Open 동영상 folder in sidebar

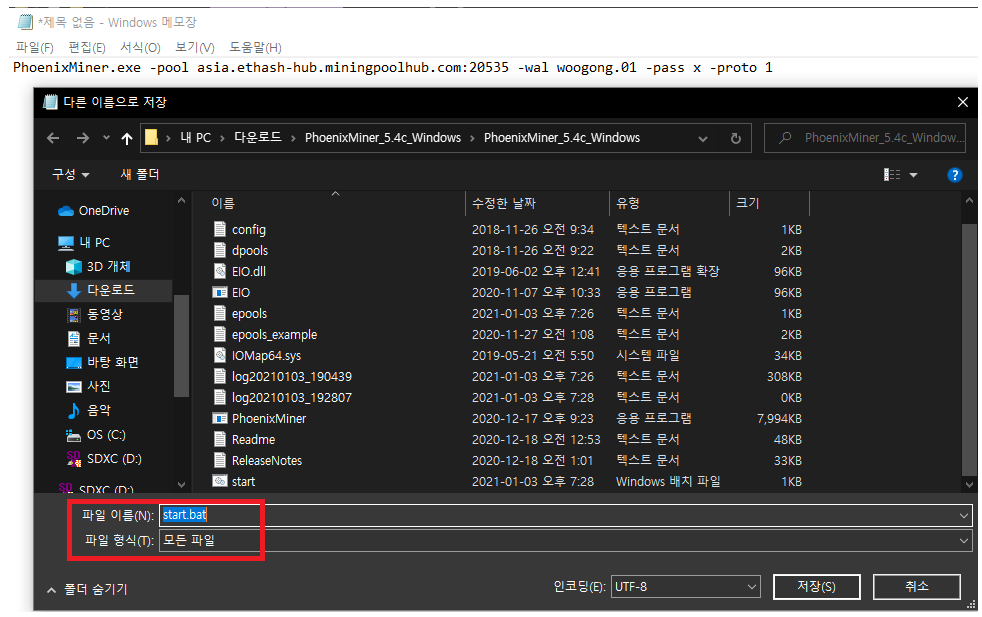(95, 314)
